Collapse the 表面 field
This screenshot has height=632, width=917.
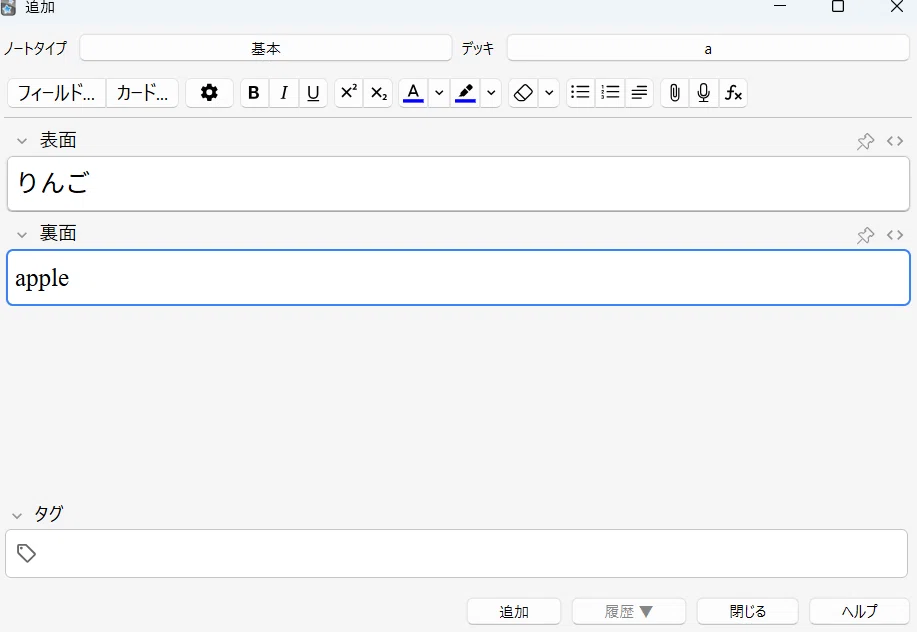(x=22, y=141)
